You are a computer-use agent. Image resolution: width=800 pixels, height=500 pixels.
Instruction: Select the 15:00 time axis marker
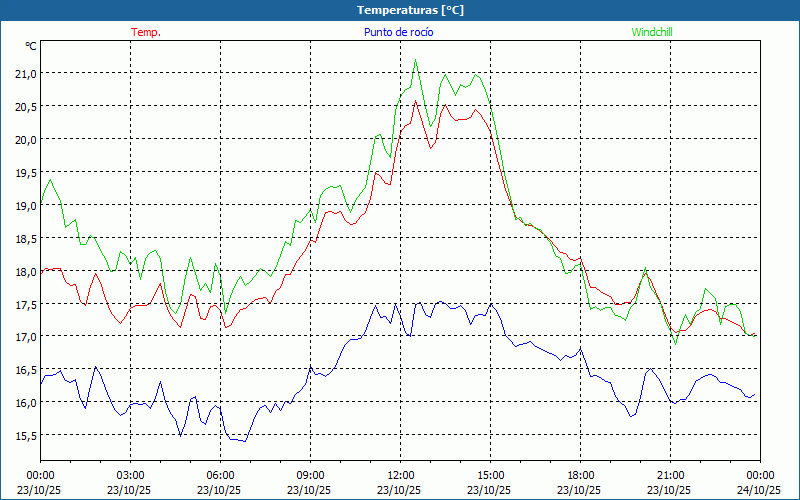[x=490, y=475]
